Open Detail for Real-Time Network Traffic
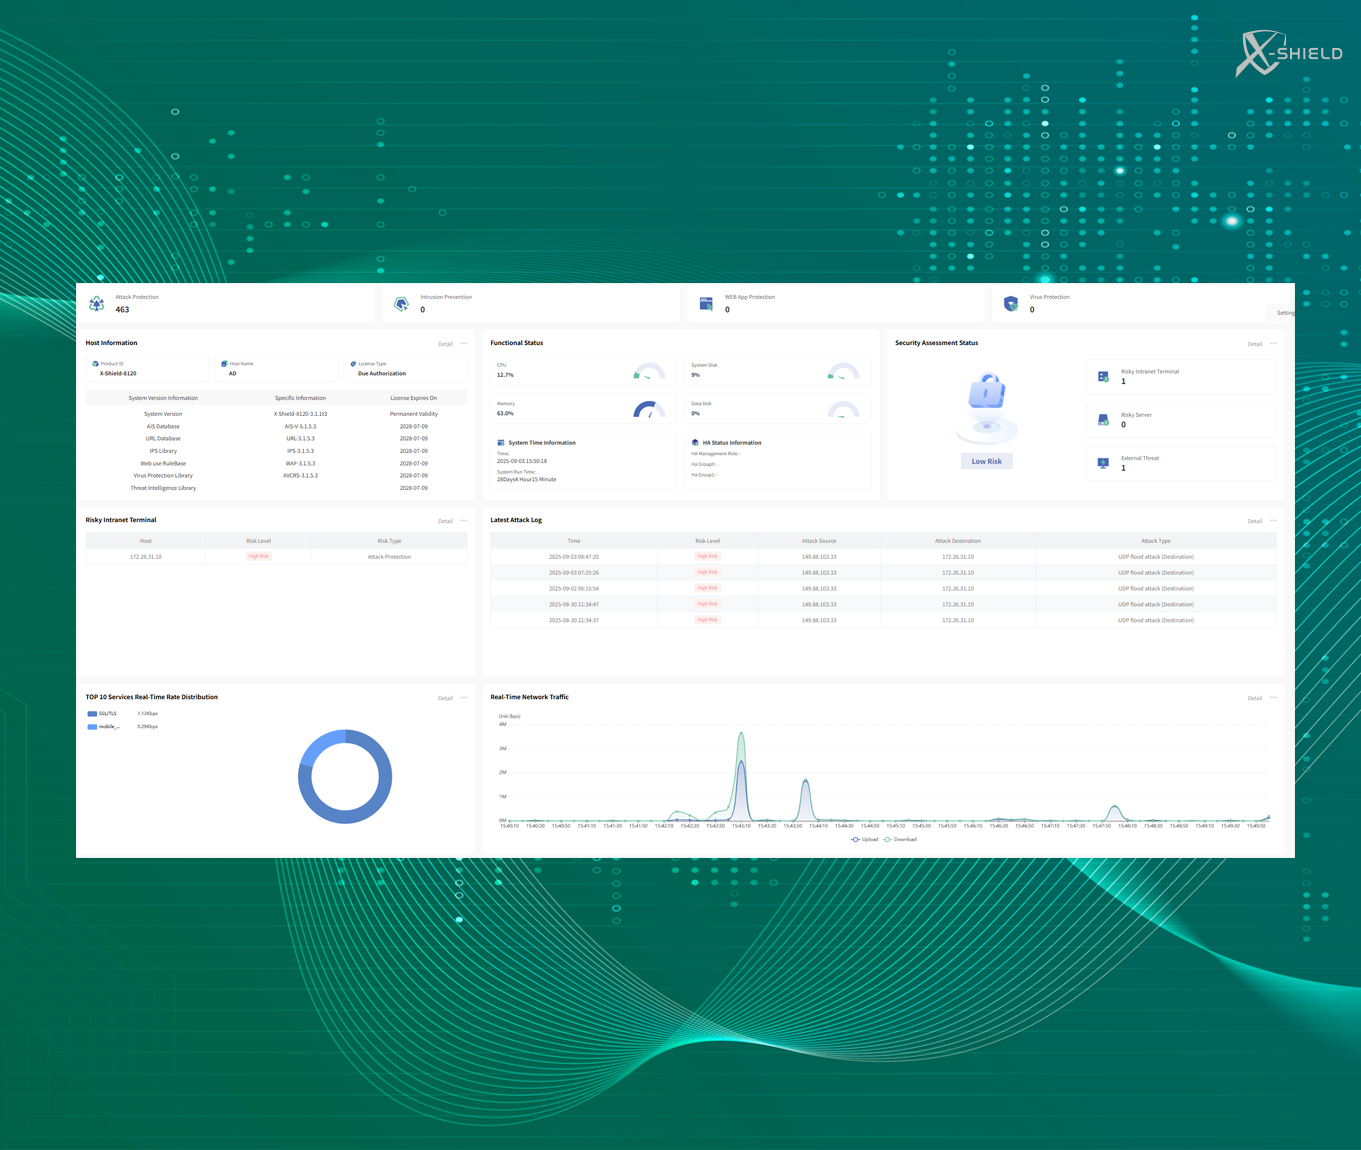 tap(1254, 698)
